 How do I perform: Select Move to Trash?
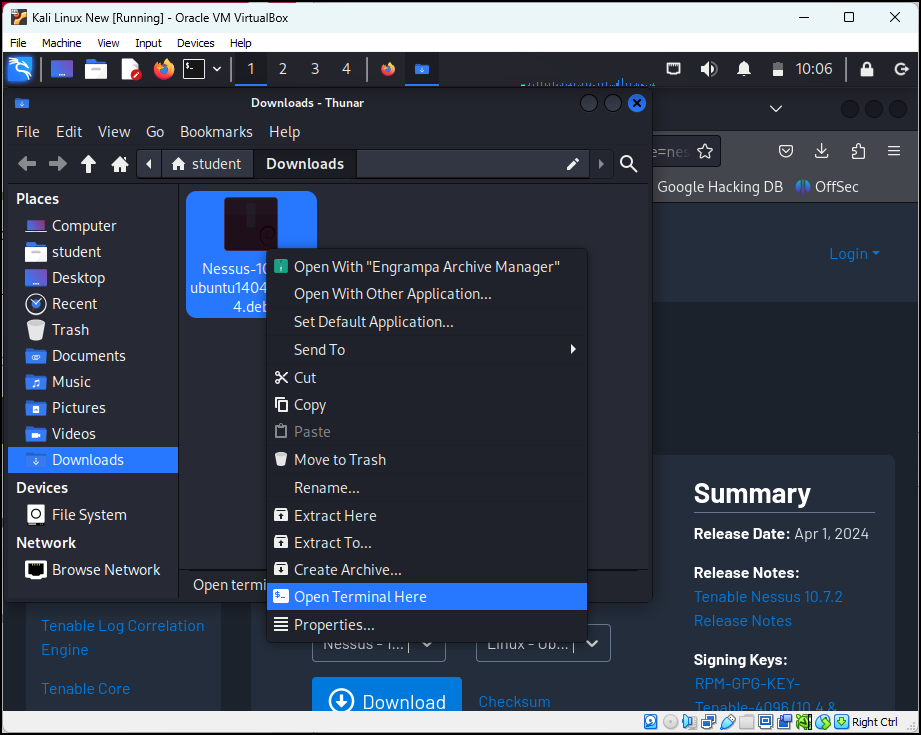pos(427,460)
